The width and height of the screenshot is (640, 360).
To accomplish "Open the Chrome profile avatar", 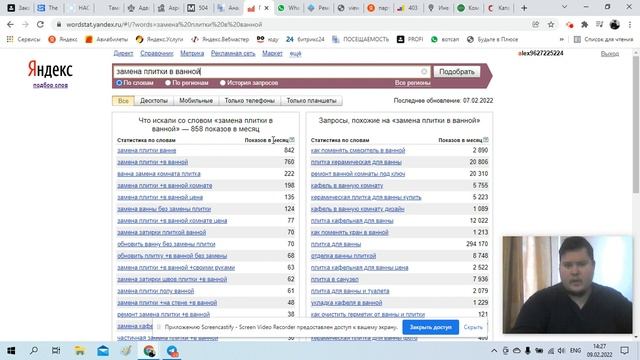I will (x=615, y=24).
